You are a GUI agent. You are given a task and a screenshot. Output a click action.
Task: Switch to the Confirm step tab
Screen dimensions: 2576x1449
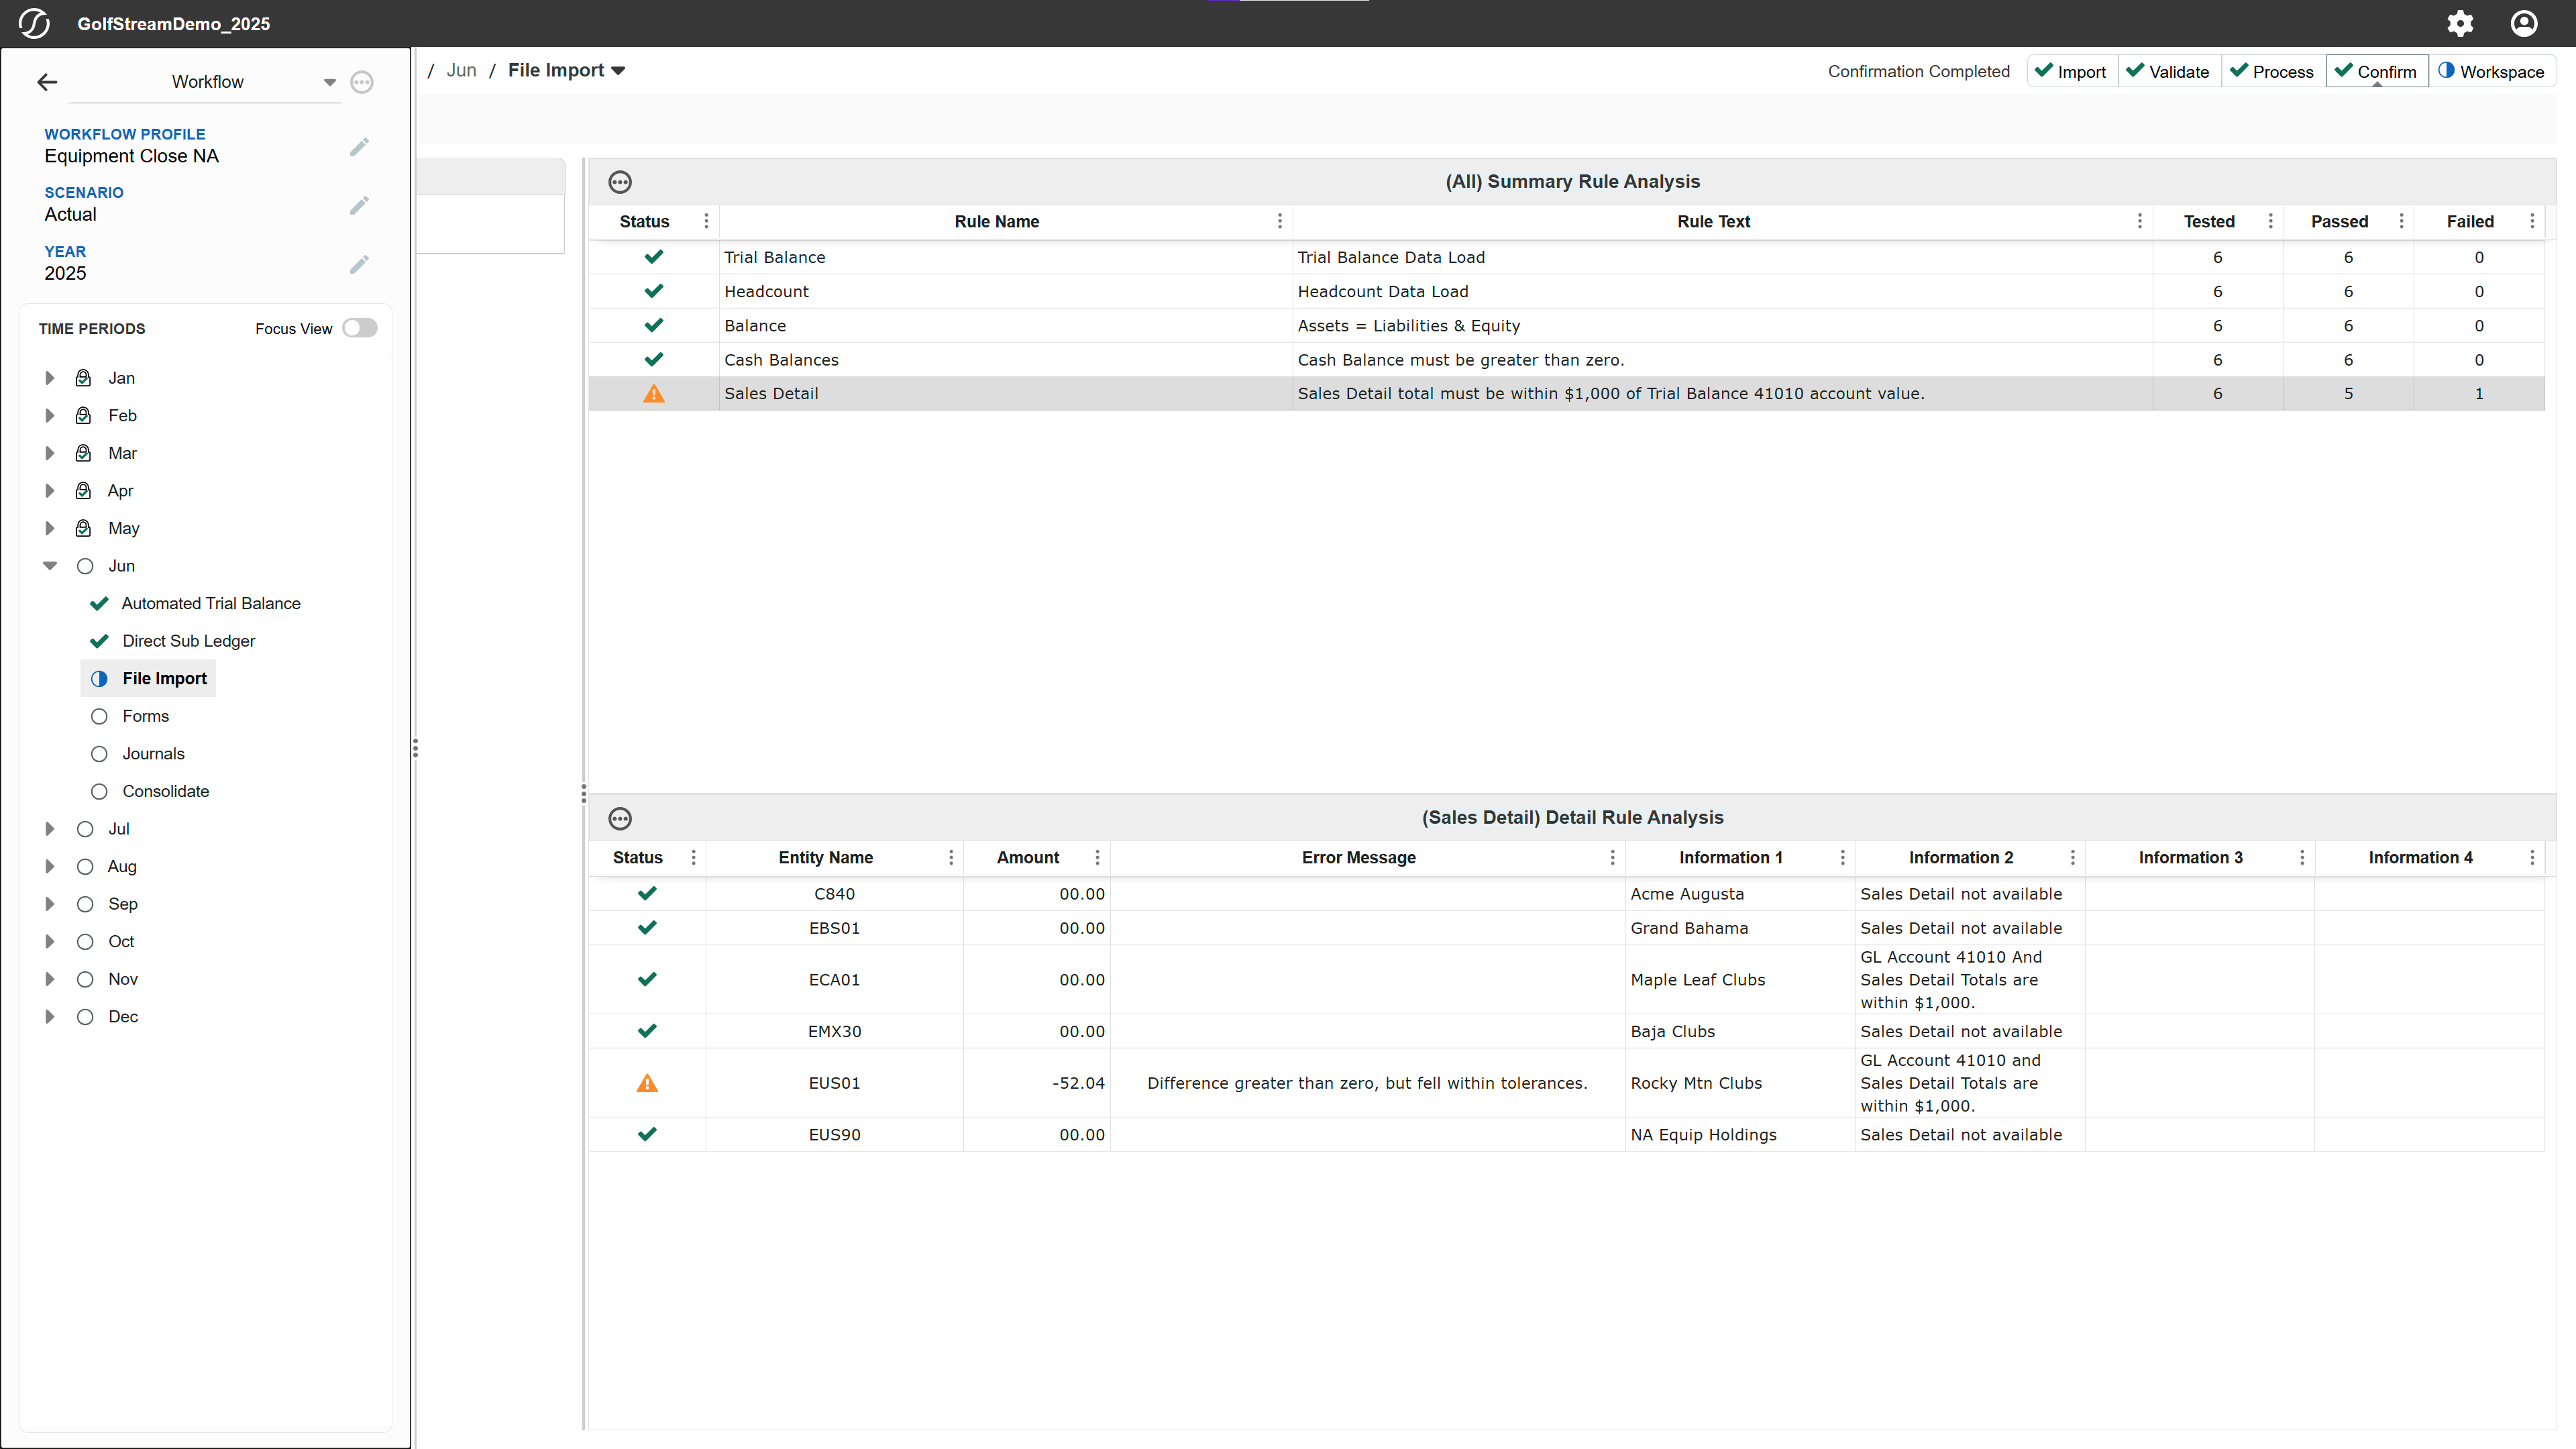(2377, 71)
